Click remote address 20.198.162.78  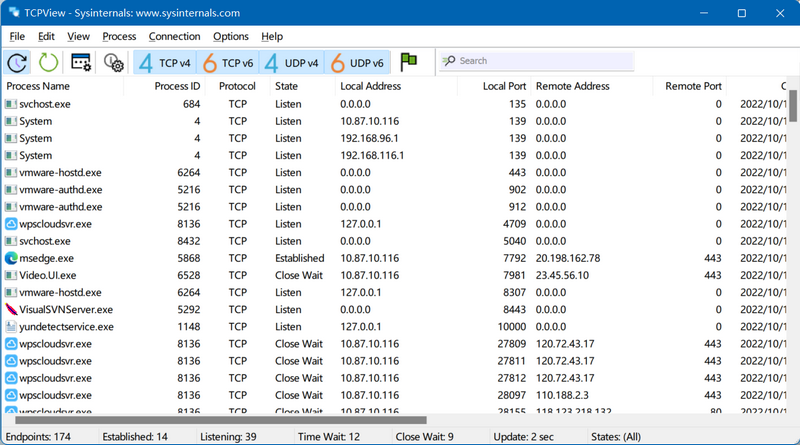coord(568,258)
